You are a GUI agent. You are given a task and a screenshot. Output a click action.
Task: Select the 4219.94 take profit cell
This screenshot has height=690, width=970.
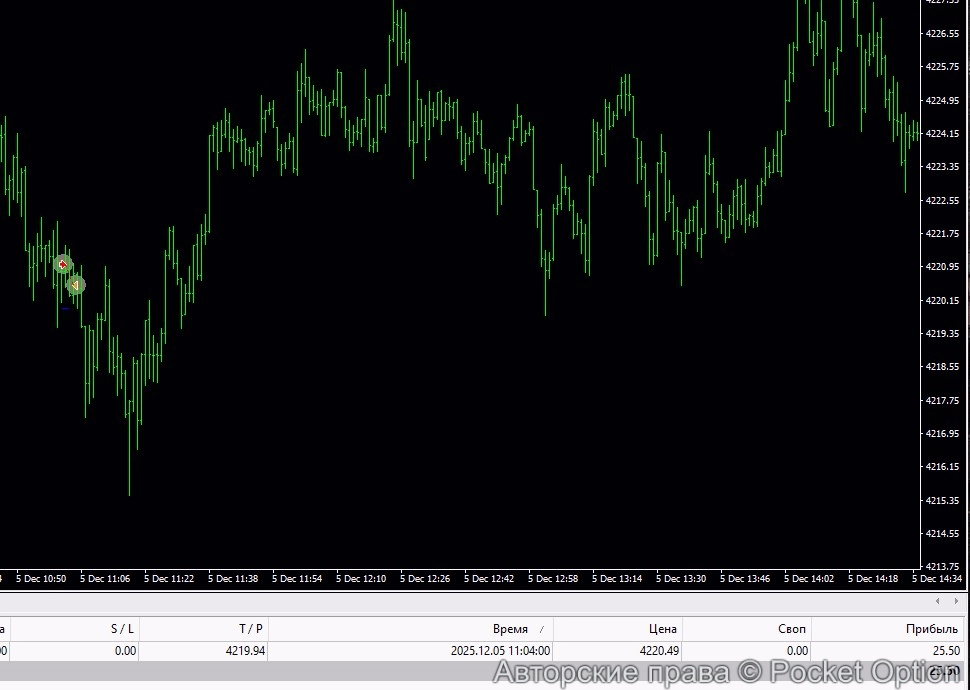click(246, 651)
